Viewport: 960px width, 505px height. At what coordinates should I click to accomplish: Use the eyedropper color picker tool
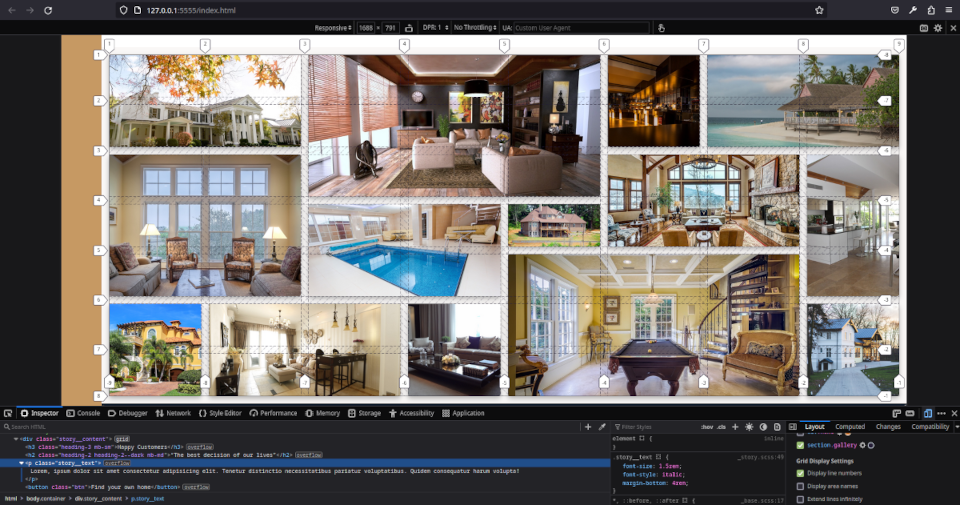602,427
